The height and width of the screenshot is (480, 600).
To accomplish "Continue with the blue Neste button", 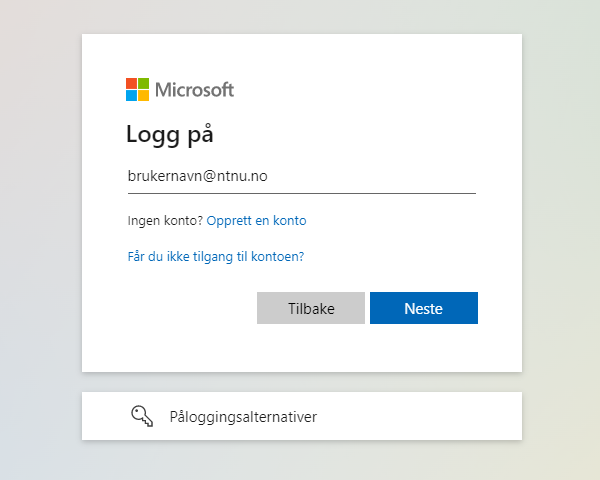I will click(424, 308).
